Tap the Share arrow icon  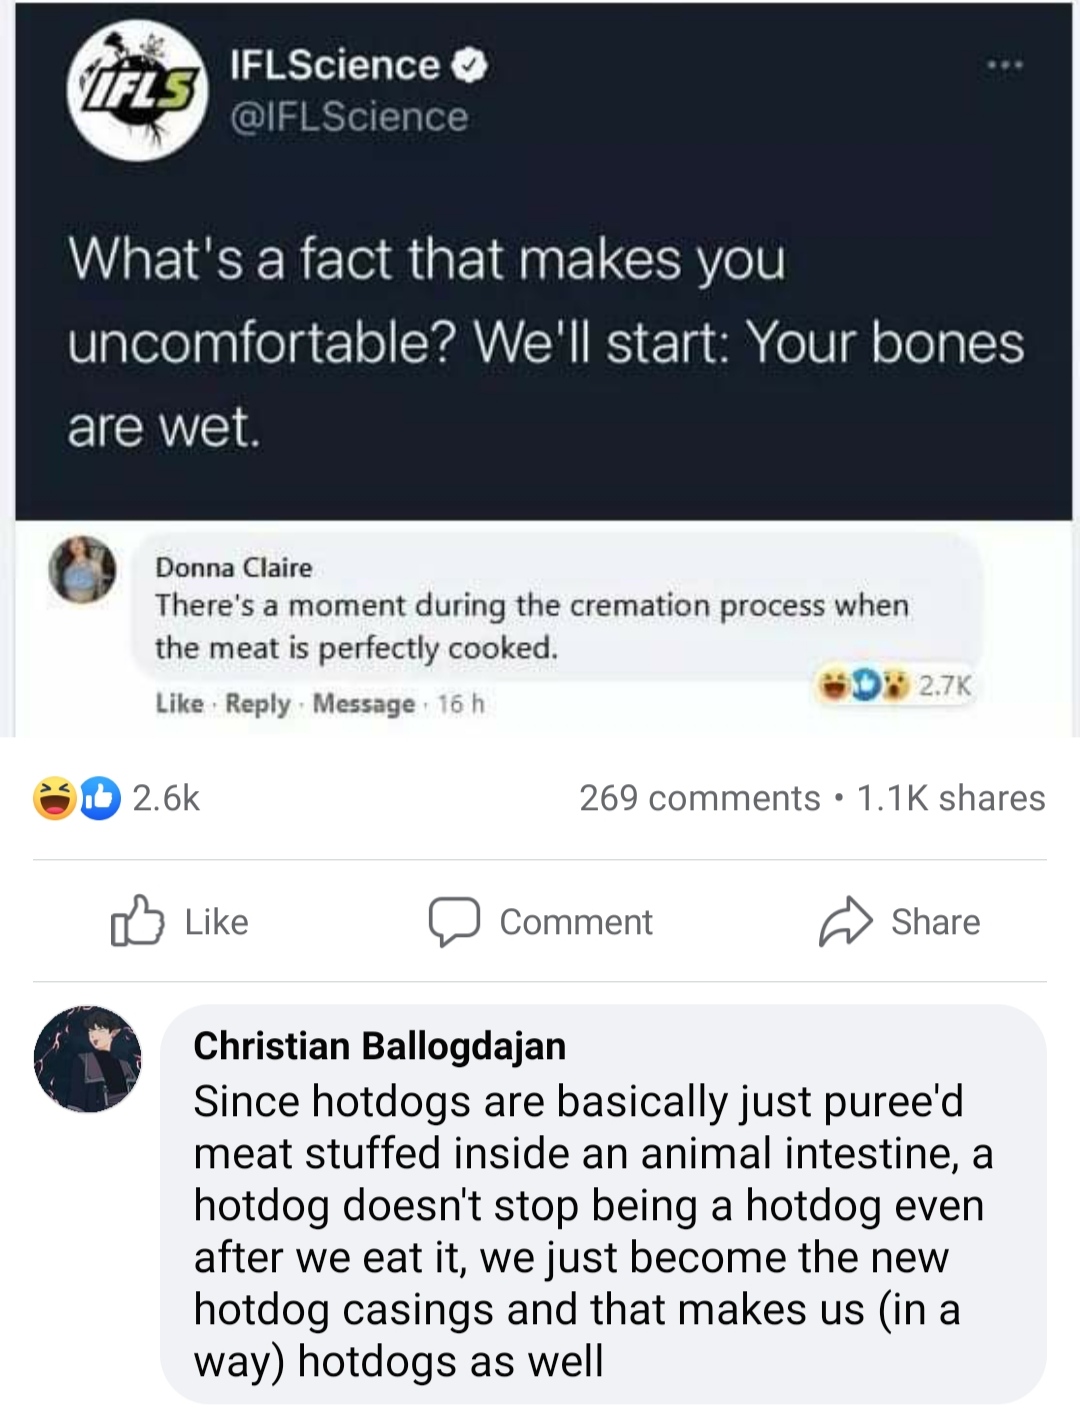click(x=846, y=921)
